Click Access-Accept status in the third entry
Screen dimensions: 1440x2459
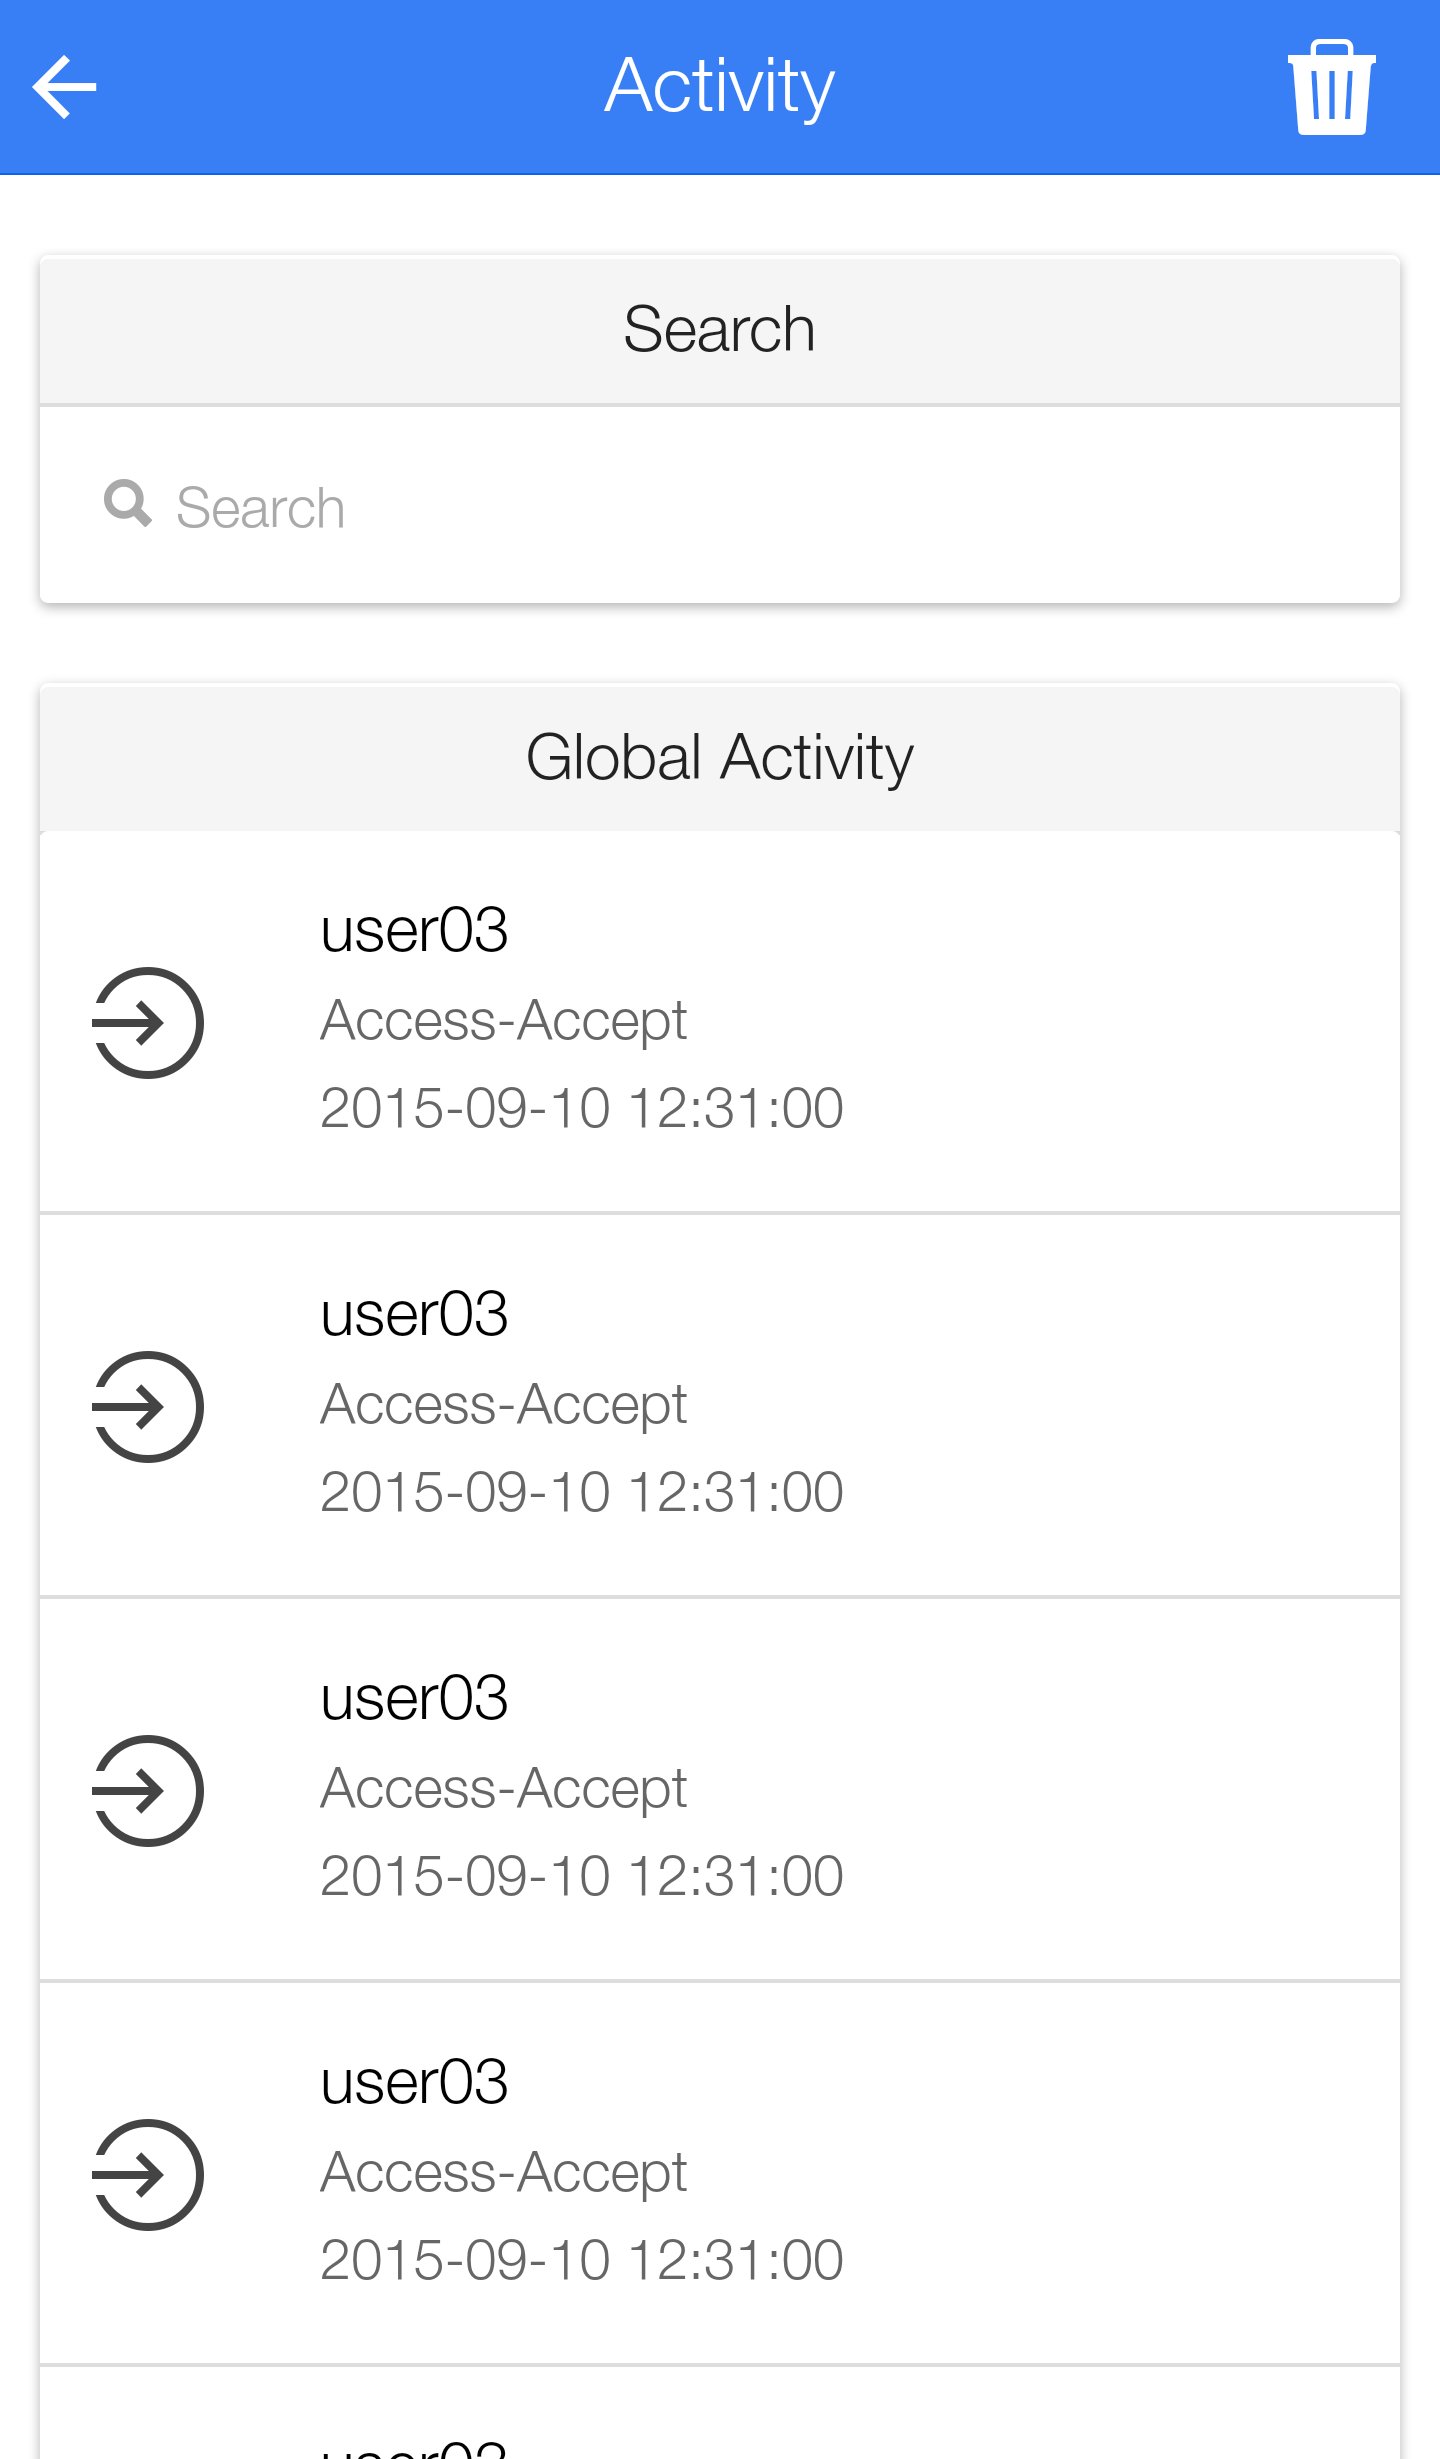(503, 1789)
